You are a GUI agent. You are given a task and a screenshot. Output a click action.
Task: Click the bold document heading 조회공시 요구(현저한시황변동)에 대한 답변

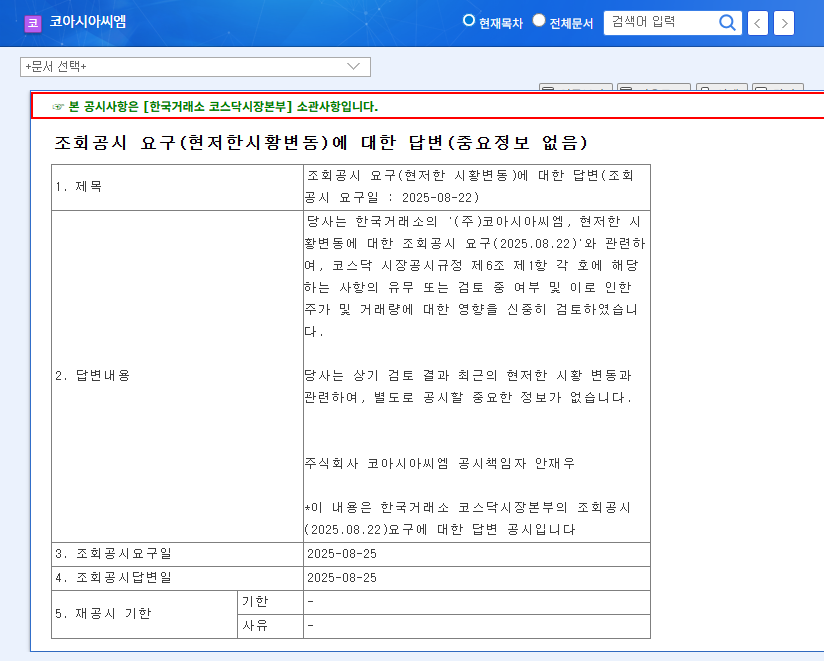(x=321, y=142)
